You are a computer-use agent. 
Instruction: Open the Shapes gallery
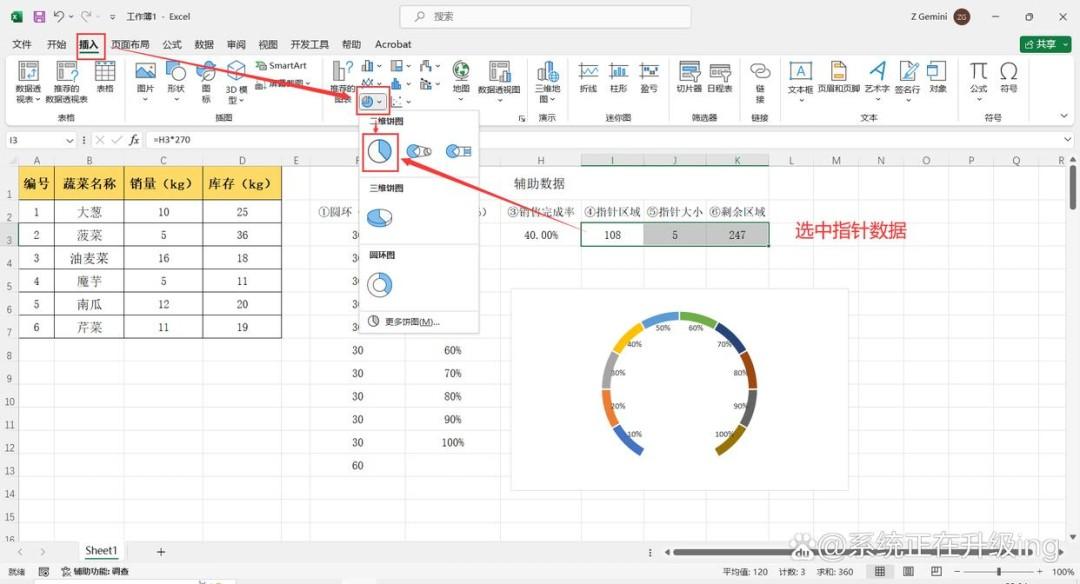pyautogui.click(x=176, y=81)
